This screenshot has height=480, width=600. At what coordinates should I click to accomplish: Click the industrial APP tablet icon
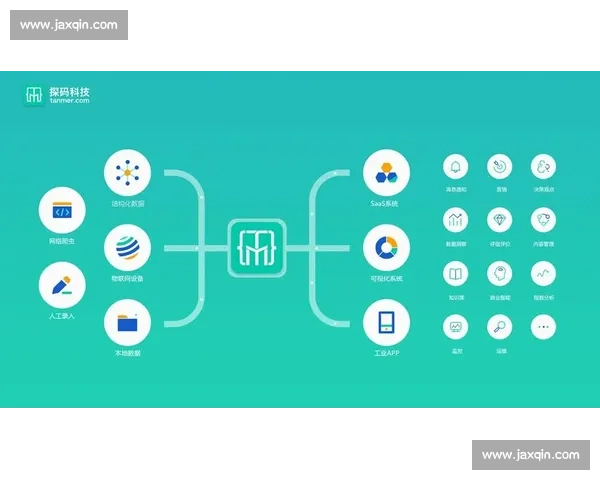[x=386, y=323]
